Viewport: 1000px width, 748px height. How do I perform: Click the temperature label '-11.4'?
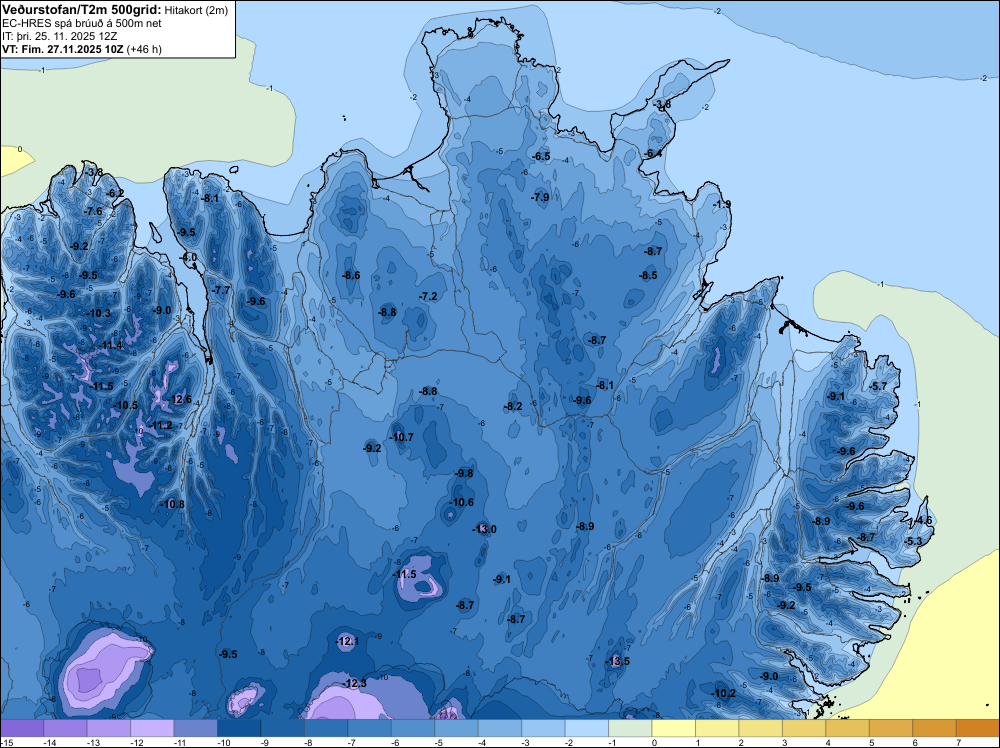point(110,346)
